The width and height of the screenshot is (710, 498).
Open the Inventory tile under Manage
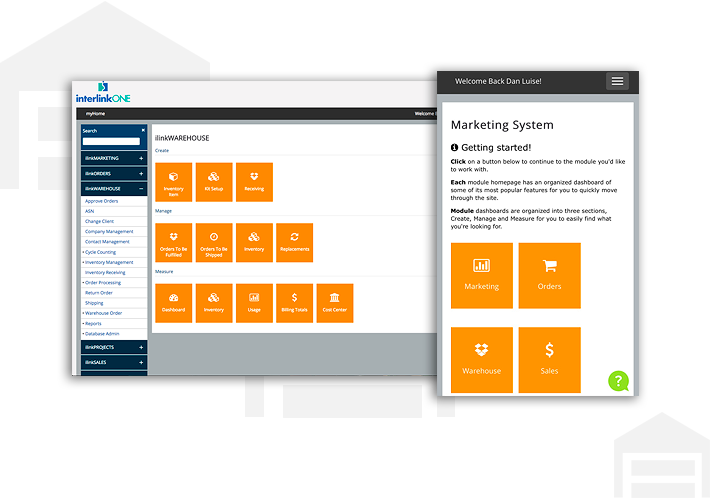(x=254, y=243)
